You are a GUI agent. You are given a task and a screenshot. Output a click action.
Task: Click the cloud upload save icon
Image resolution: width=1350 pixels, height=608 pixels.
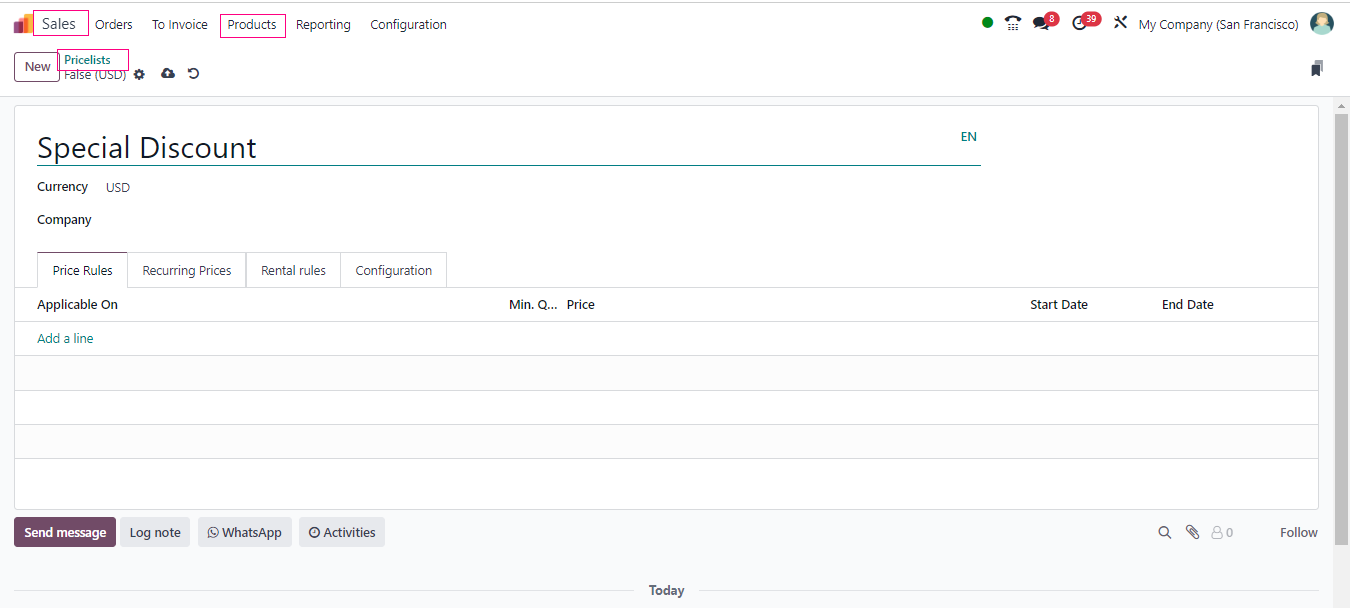coord(168,74)
